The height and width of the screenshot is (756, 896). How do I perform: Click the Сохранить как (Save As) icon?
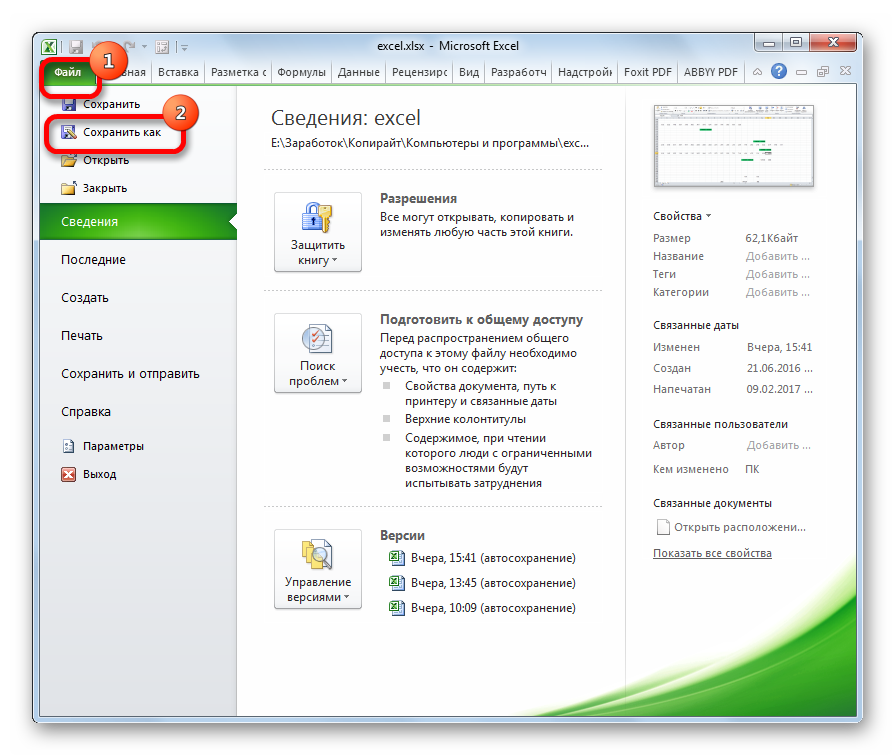pos(68,132)
